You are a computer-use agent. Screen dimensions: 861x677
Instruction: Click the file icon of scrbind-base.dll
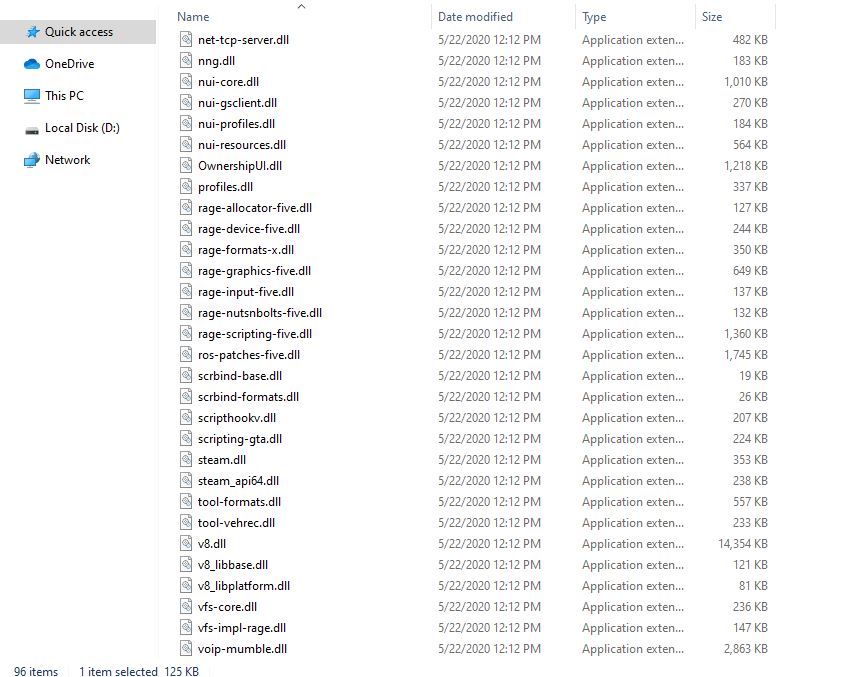pyautogui.click(x=186, y=376)
